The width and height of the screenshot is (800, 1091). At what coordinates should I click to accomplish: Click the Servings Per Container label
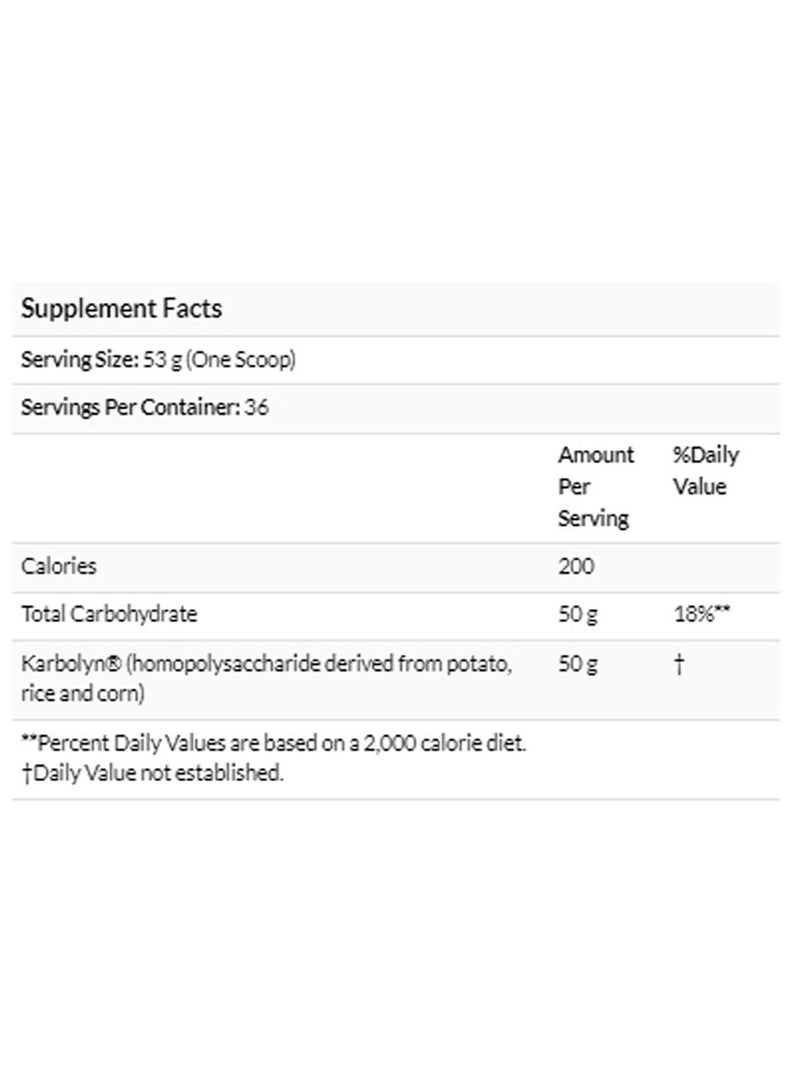(128, 408)
